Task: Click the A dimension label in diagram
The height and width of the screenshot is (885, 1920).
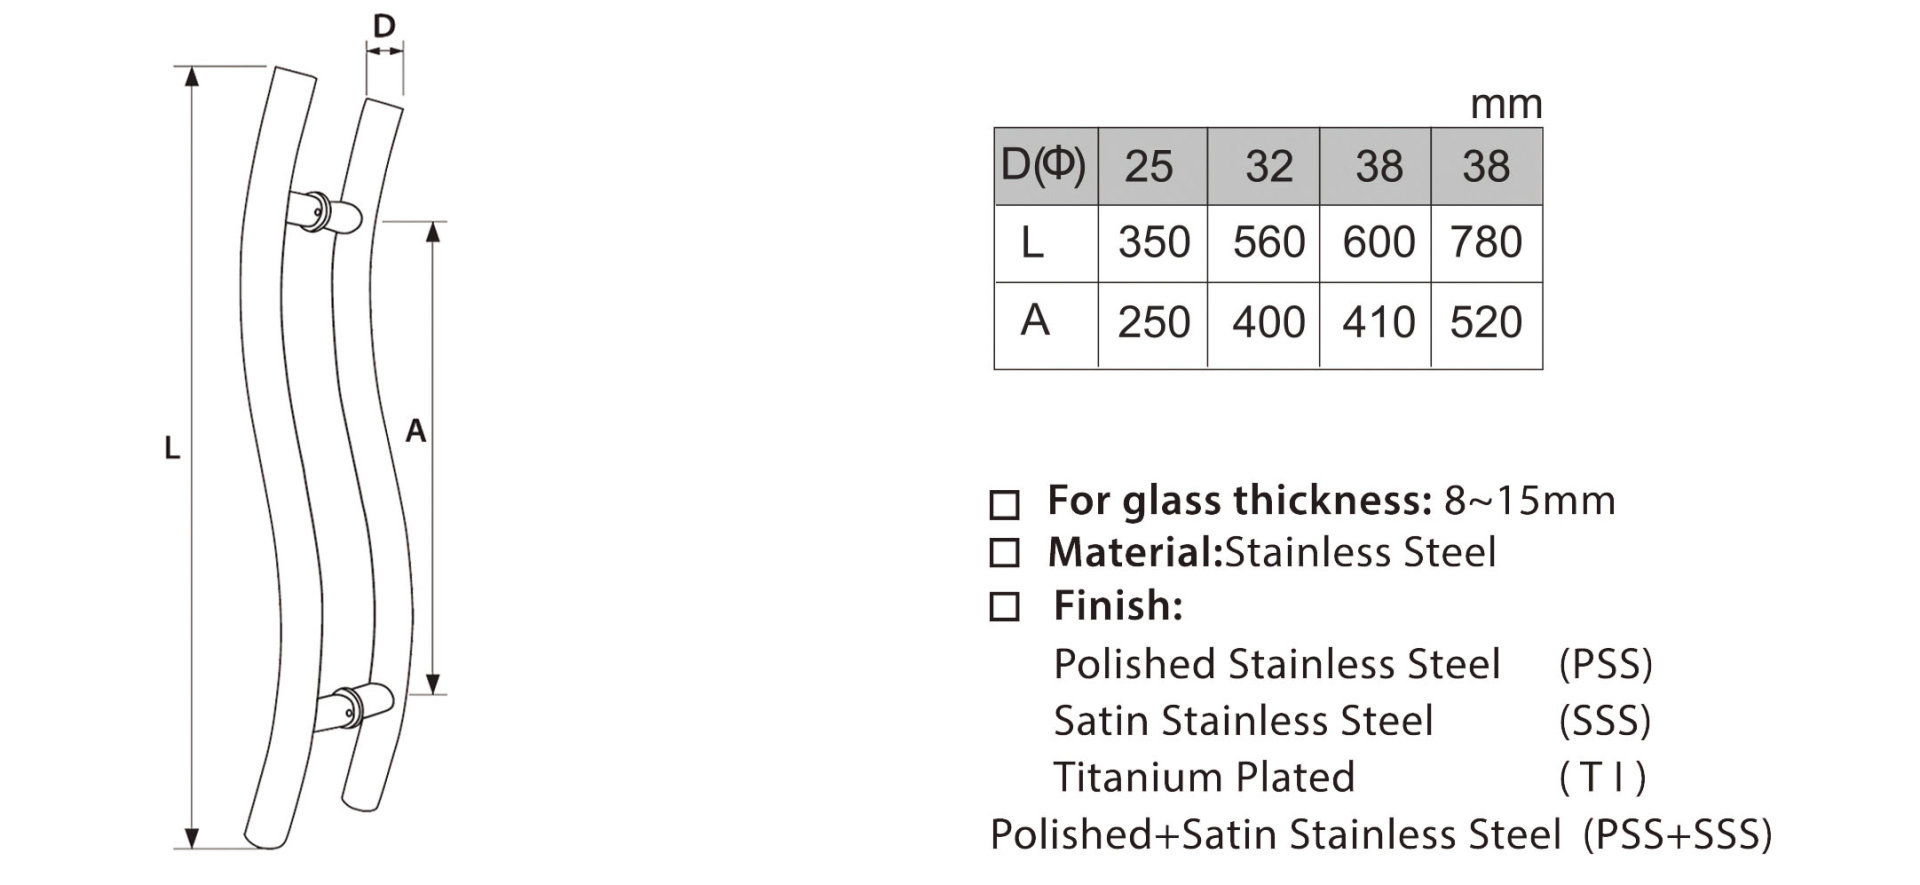Action: [416, 431]
